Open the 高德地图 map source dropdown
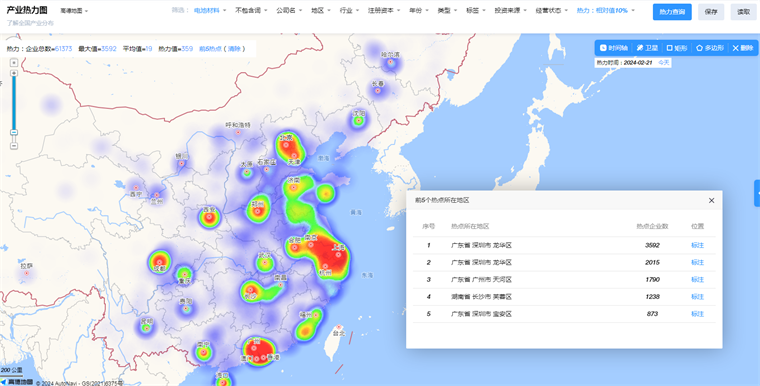The height and width of the screenshot is (386, 760). click(x=74, y=11)
